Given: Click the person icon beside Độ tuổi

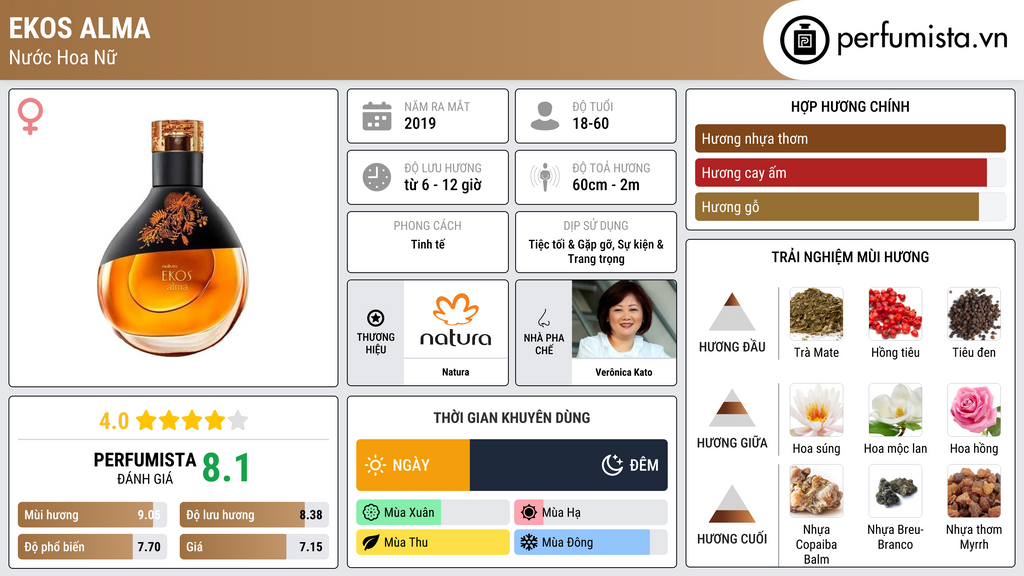Looking at the screenshot, I should coord(545,116).
